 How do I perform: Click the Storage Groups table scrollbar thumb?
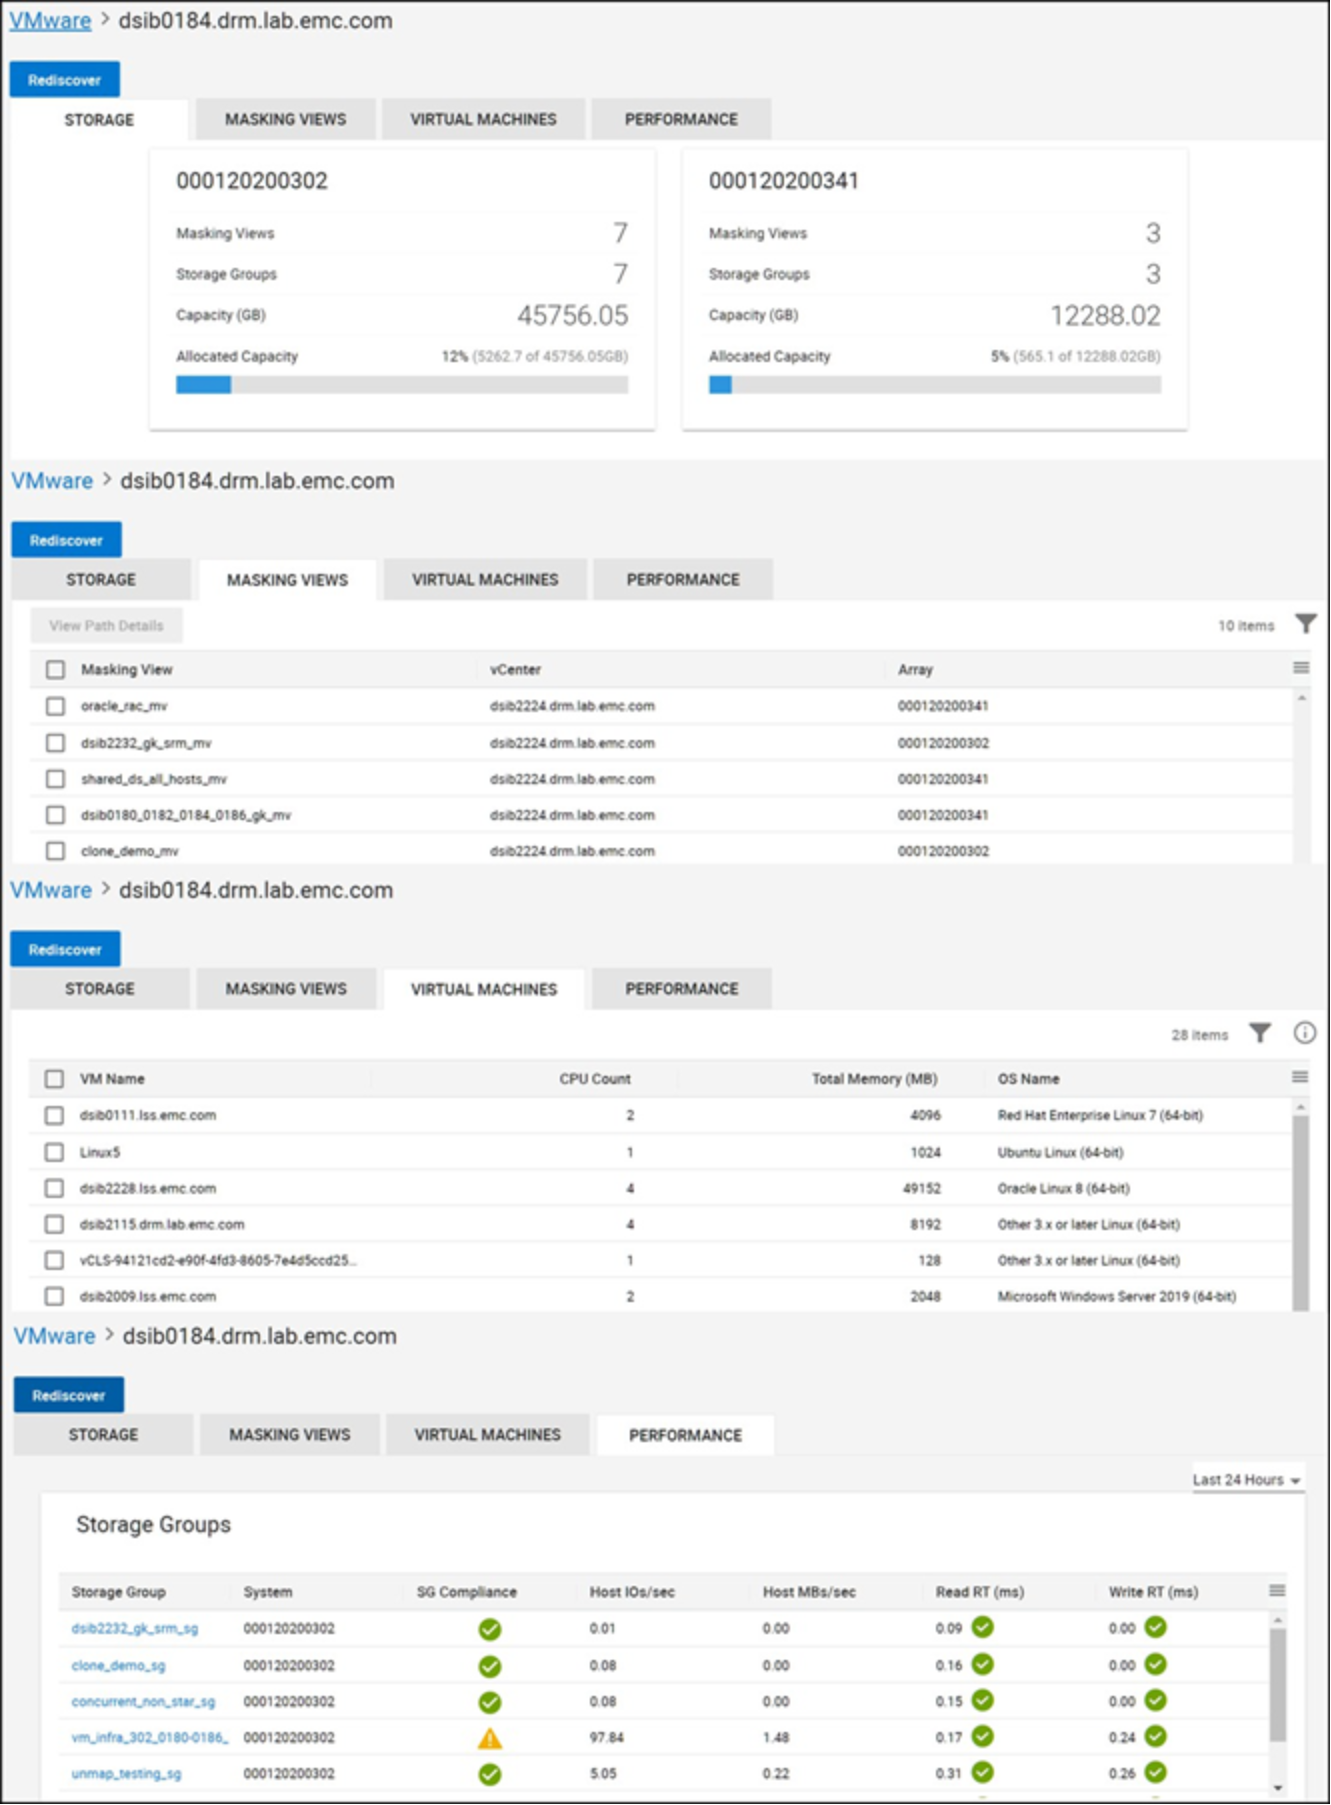(x=1278, y=1685)
